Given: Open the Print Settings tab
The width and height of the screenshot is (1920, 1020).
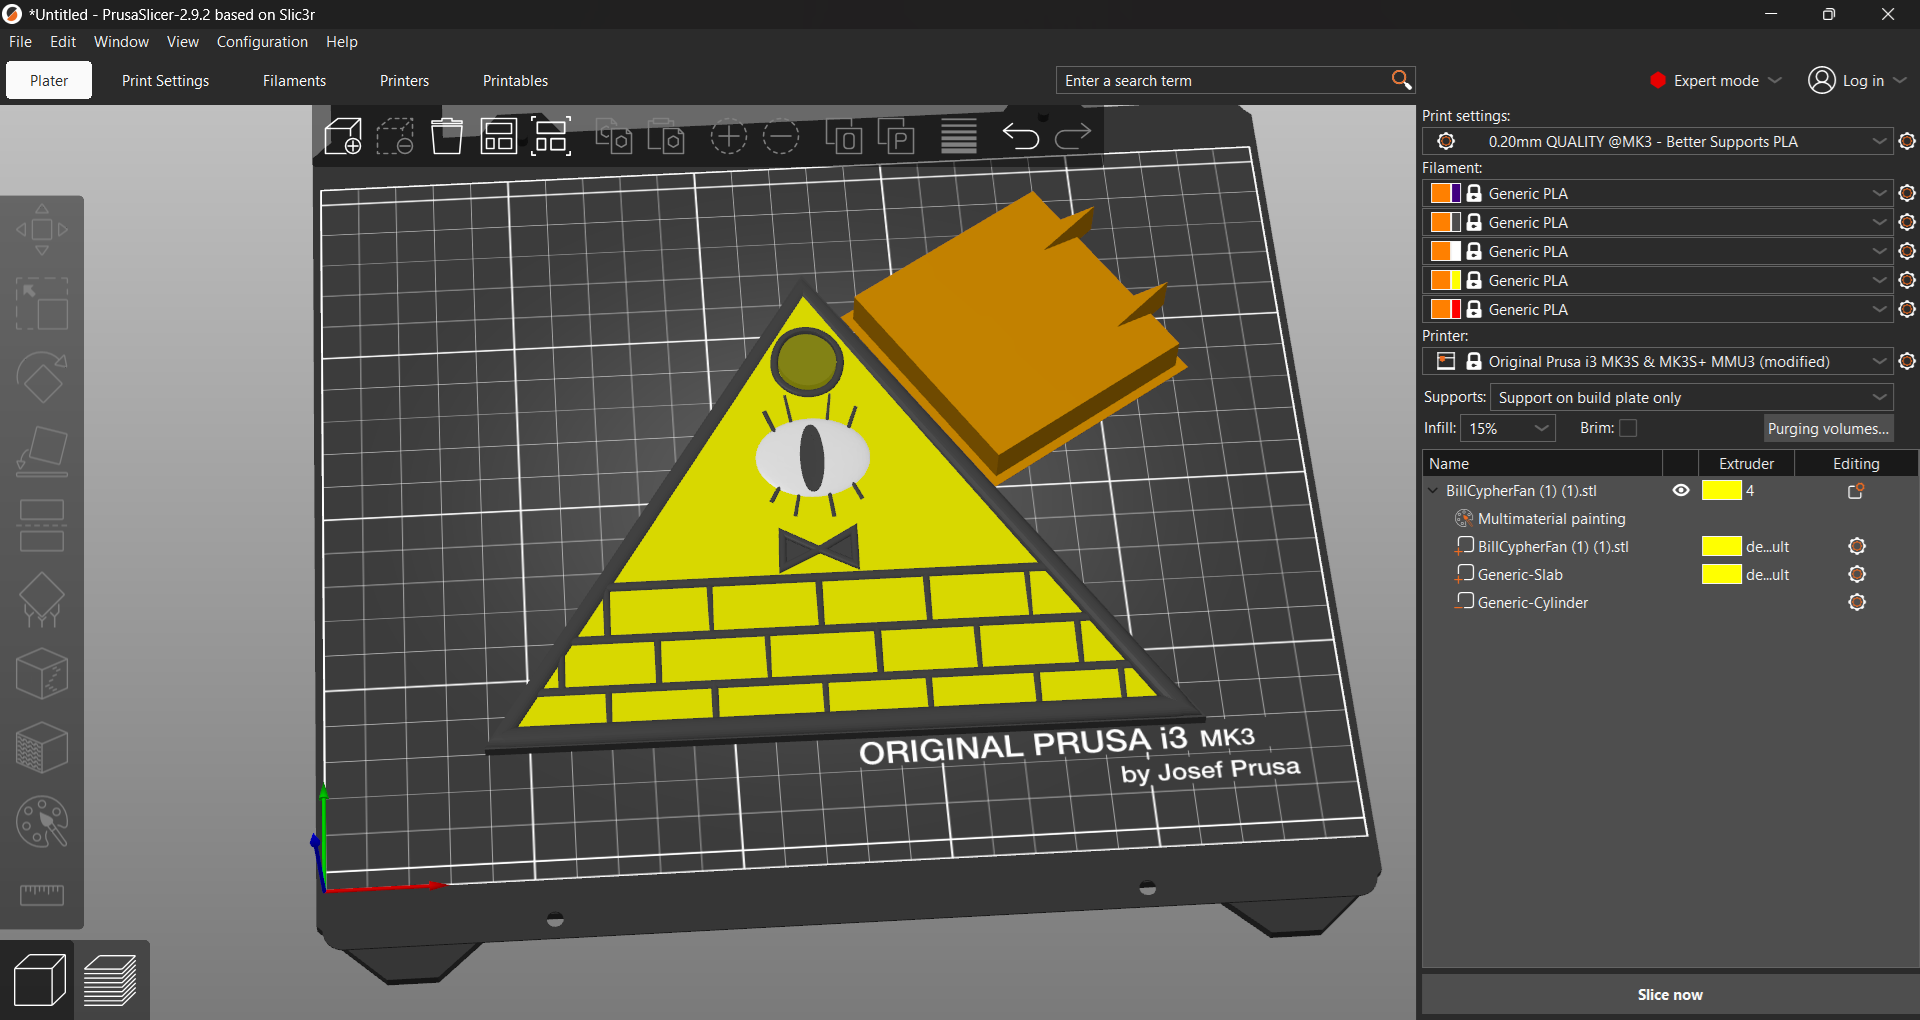Looking at the screenshot, I should click(x=165, y=81).
